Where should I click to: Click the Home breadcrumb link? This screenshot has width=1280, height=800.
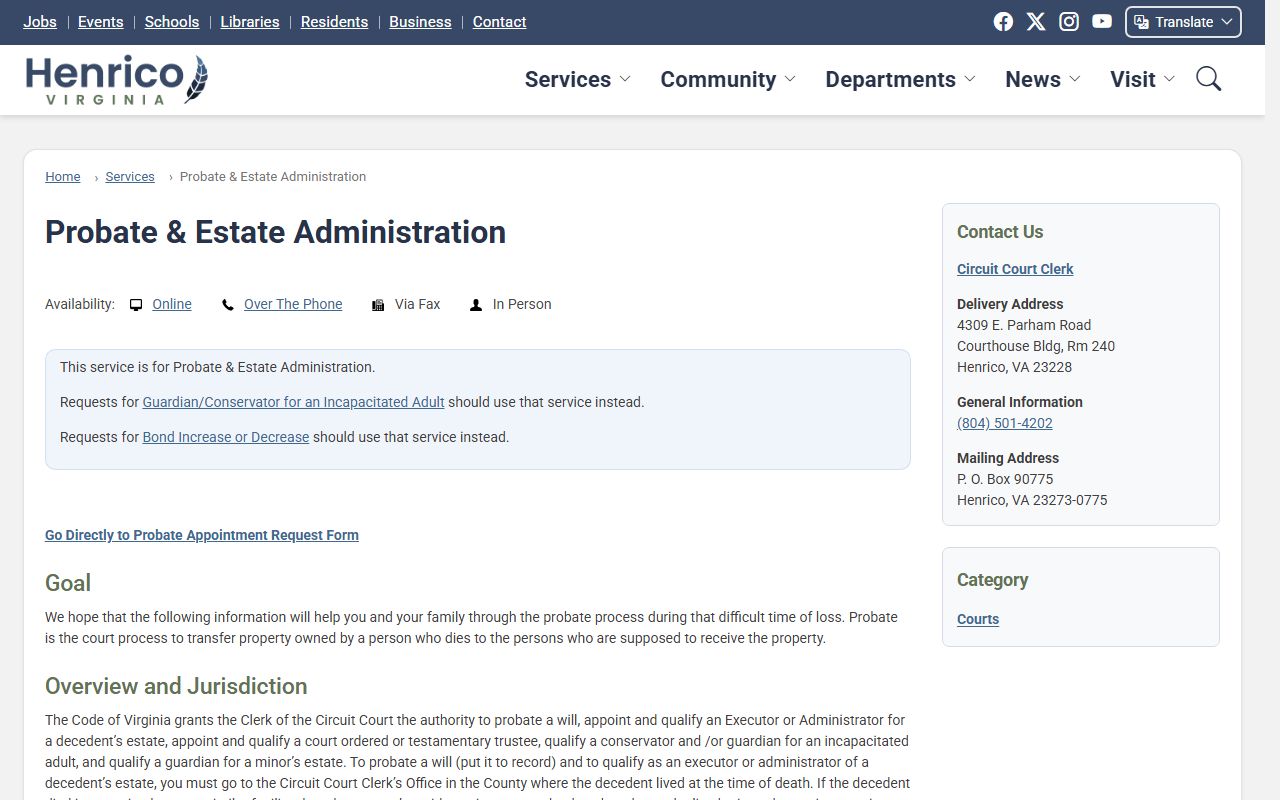(63, 177)
